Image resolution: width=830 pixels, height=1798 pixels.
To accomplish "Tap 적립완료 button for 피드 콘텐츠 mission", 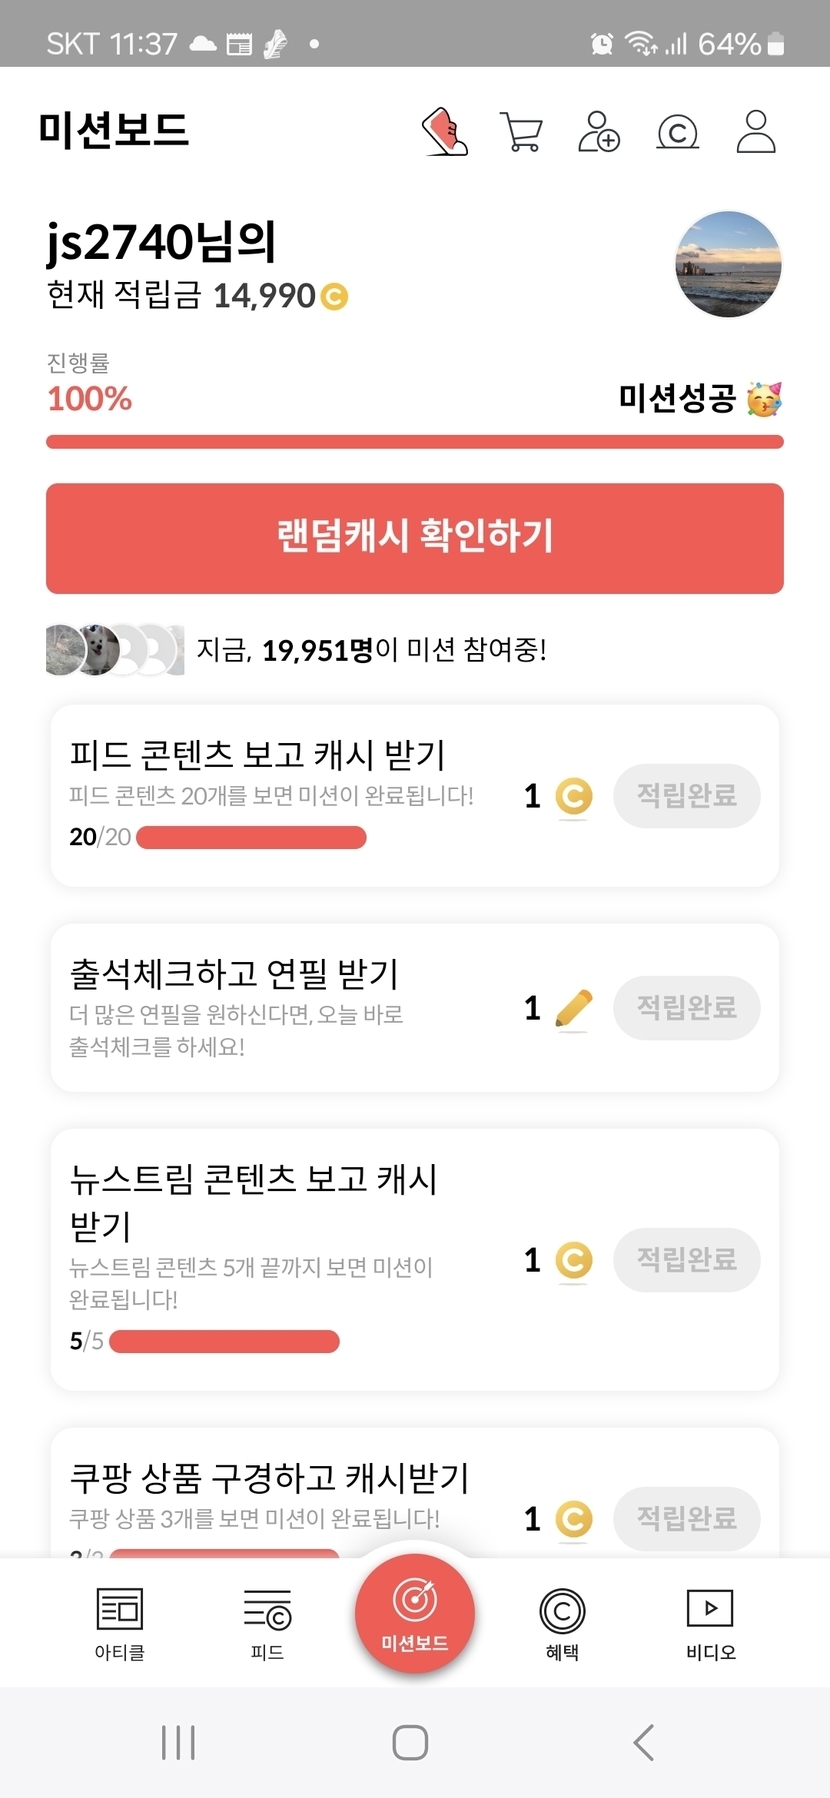I will (687, 796).
